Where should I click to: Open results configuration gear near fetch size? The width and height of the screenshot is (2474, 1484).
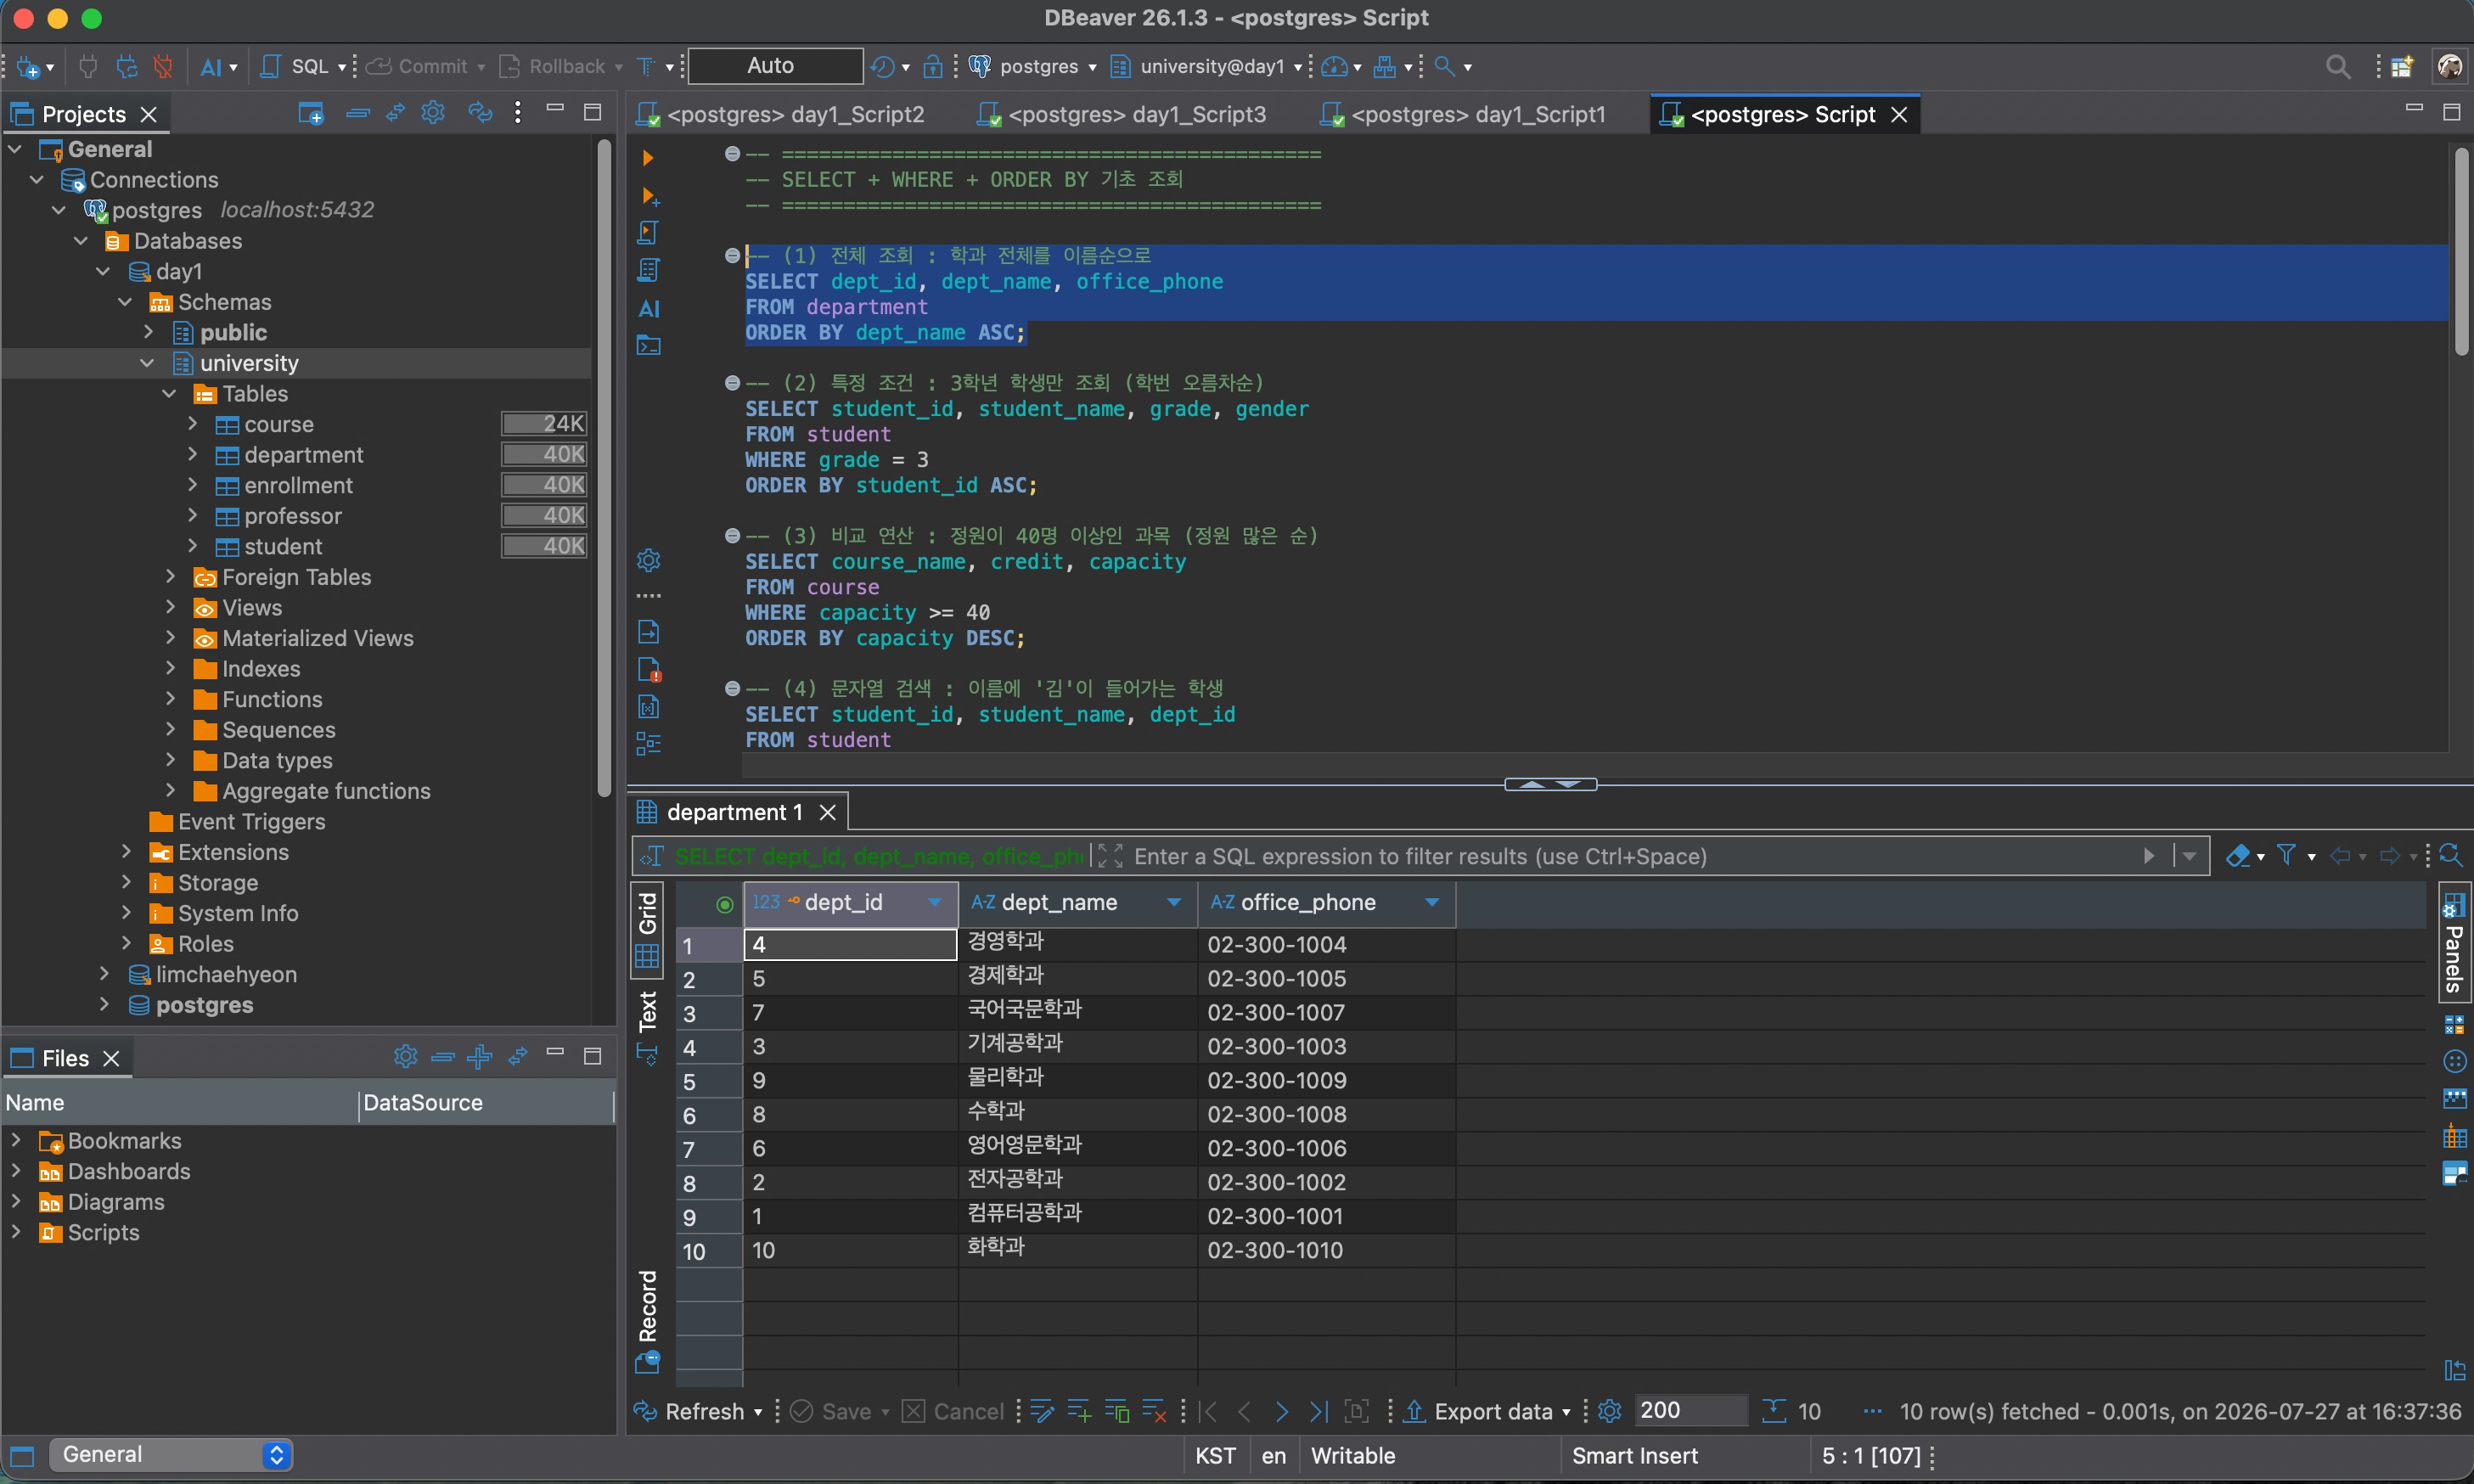click(1609, 1411)
